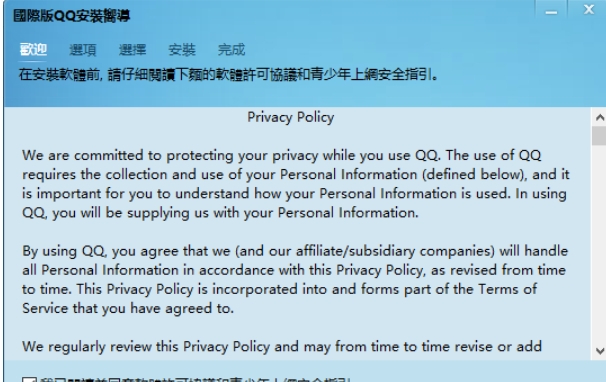Click the policy scrollbar thumb

[x=599, y=136]
